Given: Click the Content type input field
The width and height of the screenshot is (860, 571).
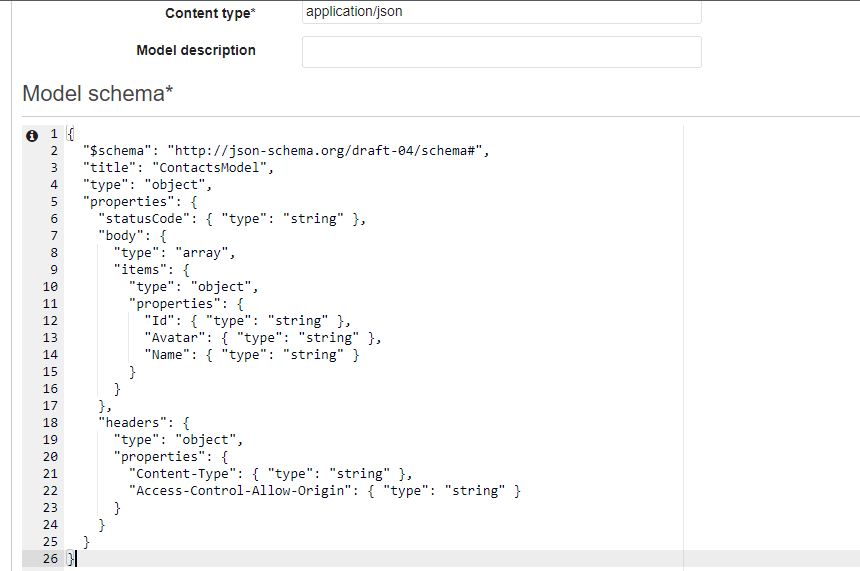Looking at the screenshot, I should point(501,12).
